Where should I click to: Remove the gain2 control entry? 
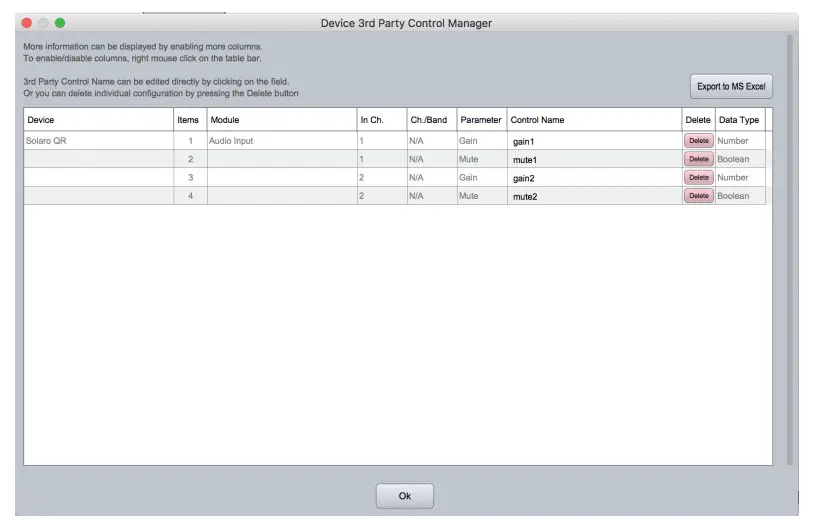(x=699, y=177)
